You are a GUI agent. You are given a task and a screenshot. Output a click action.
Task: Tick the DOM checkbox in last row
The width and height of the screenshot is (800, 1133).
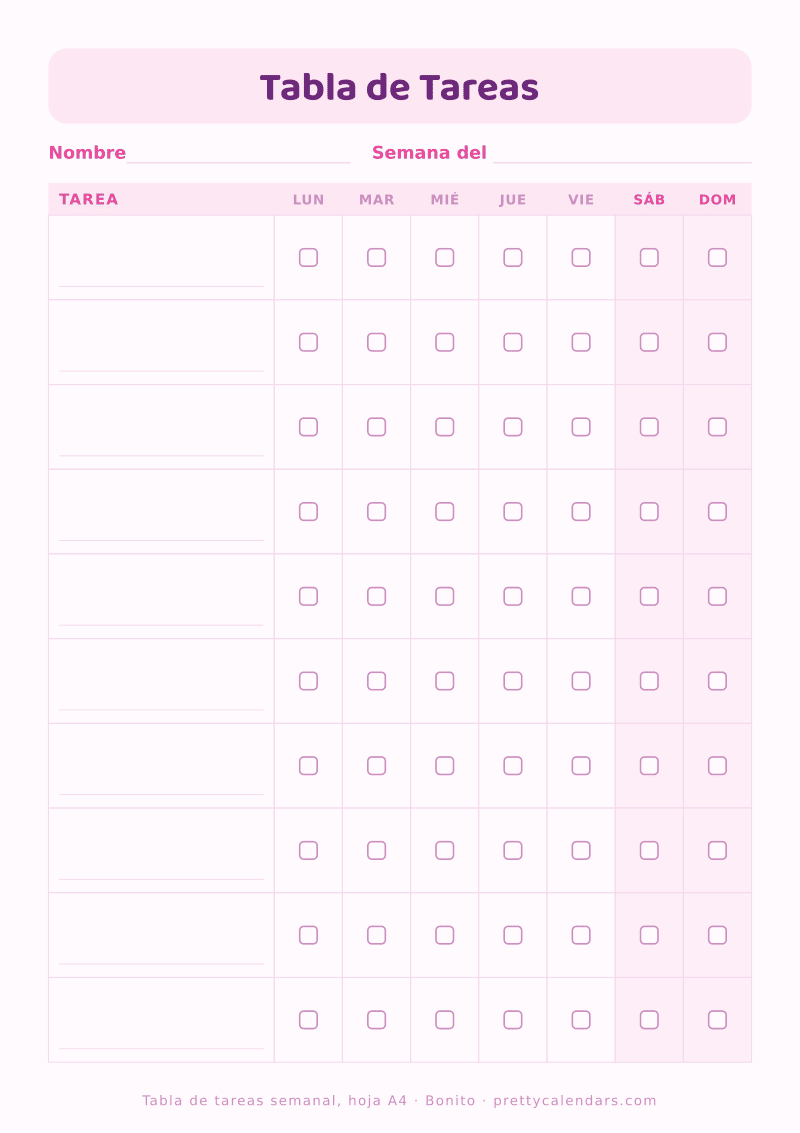(x=718, y=1020)
